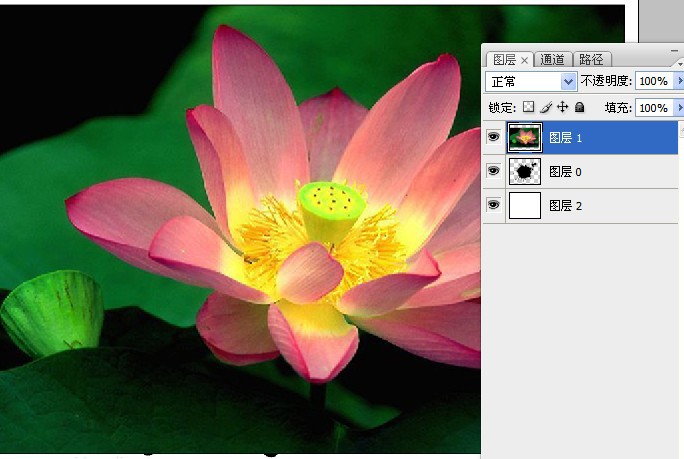This screenshot has height=459, width=684.
Task: Lock image pixels brush icon
Action: [546, 107]
